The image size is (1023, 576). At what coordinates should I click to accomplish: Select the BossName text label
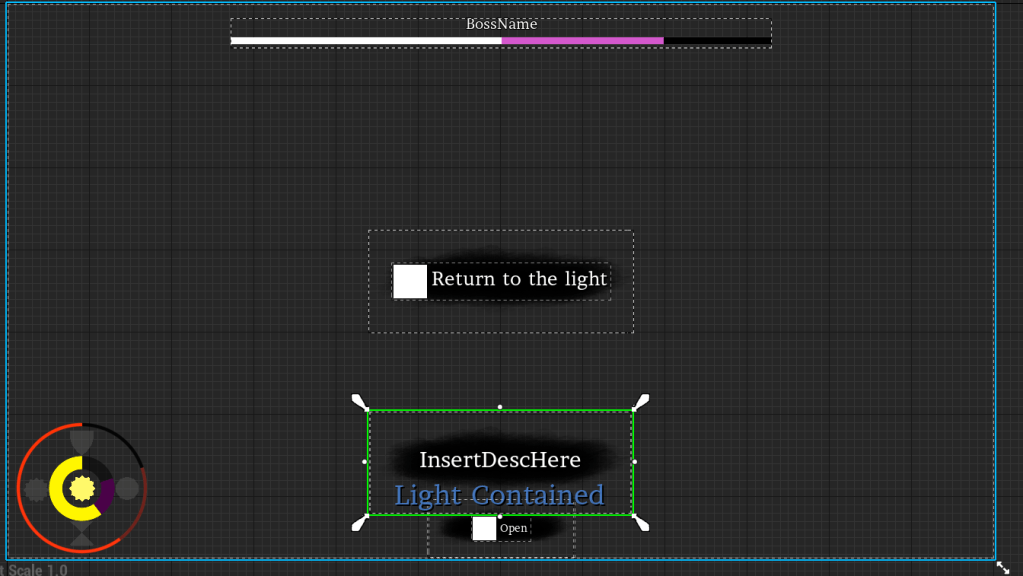click(x=501, y=24)
